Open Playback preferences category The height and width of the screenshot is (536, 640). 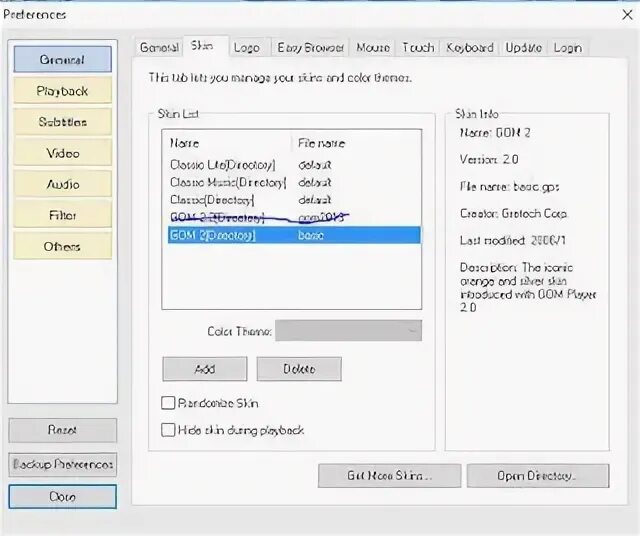62,91
